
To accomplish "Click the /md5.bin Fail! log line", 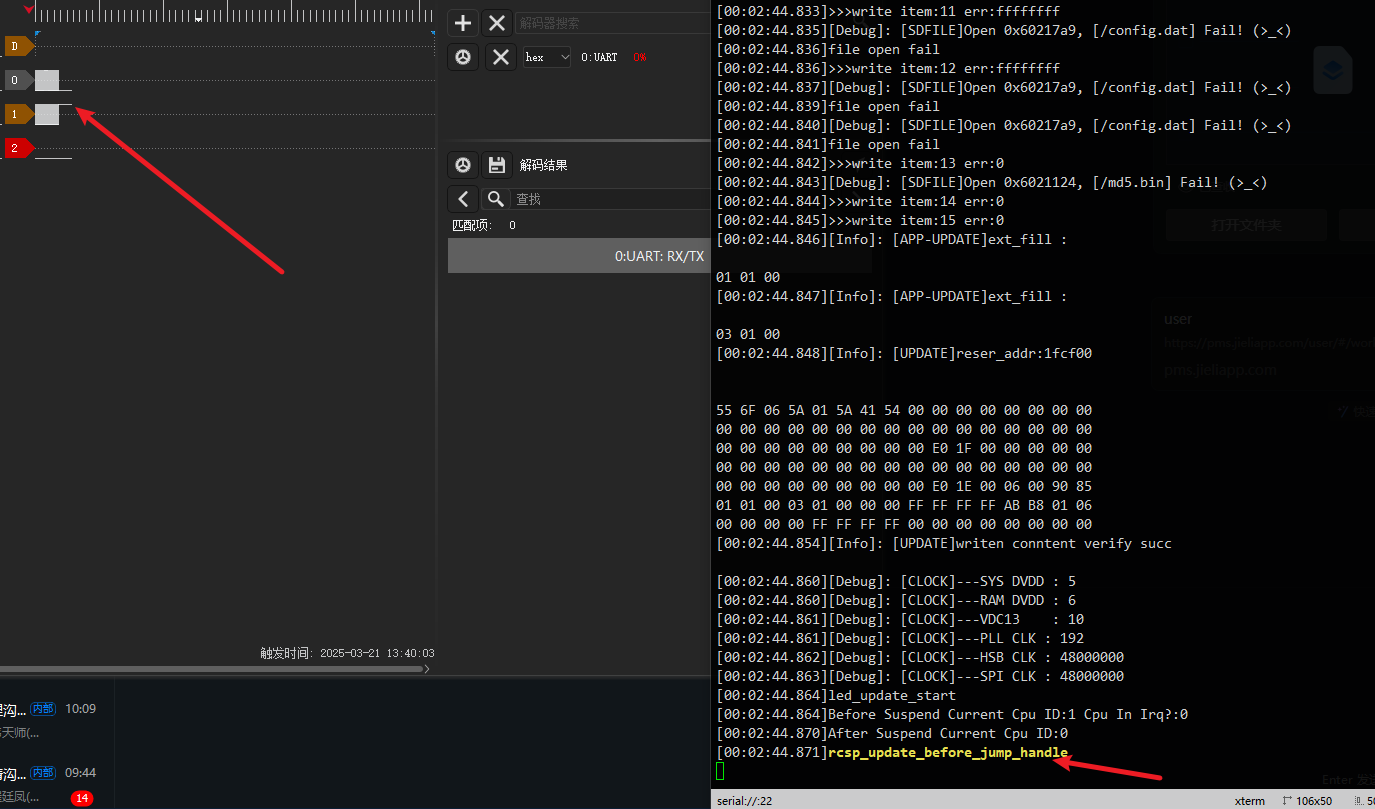I will coord(992,183).
